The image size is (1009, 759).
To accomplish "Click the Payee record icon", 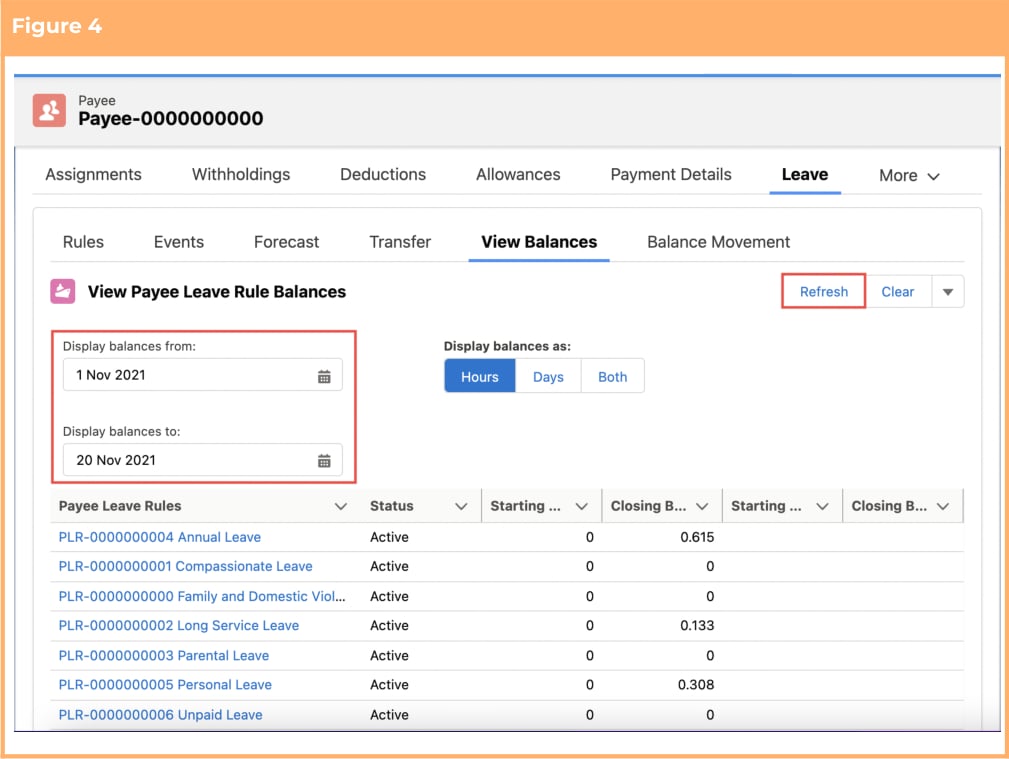I will click(50, 110).
